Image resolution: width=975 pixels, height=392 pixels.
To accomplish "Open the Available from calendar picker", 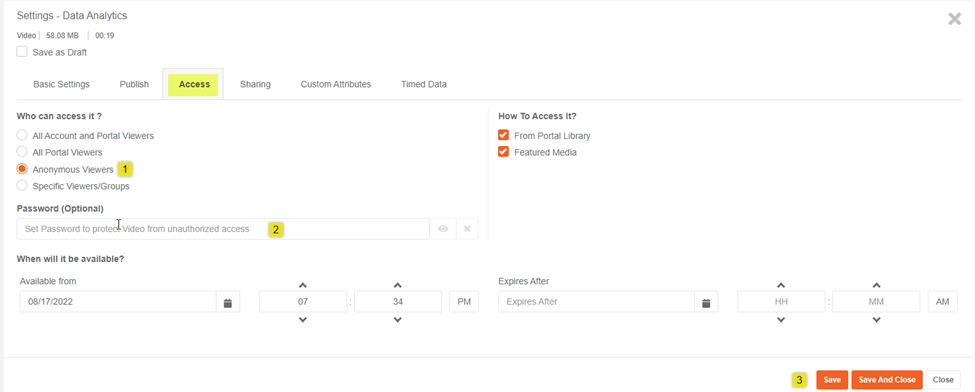I will click(228, 302).
